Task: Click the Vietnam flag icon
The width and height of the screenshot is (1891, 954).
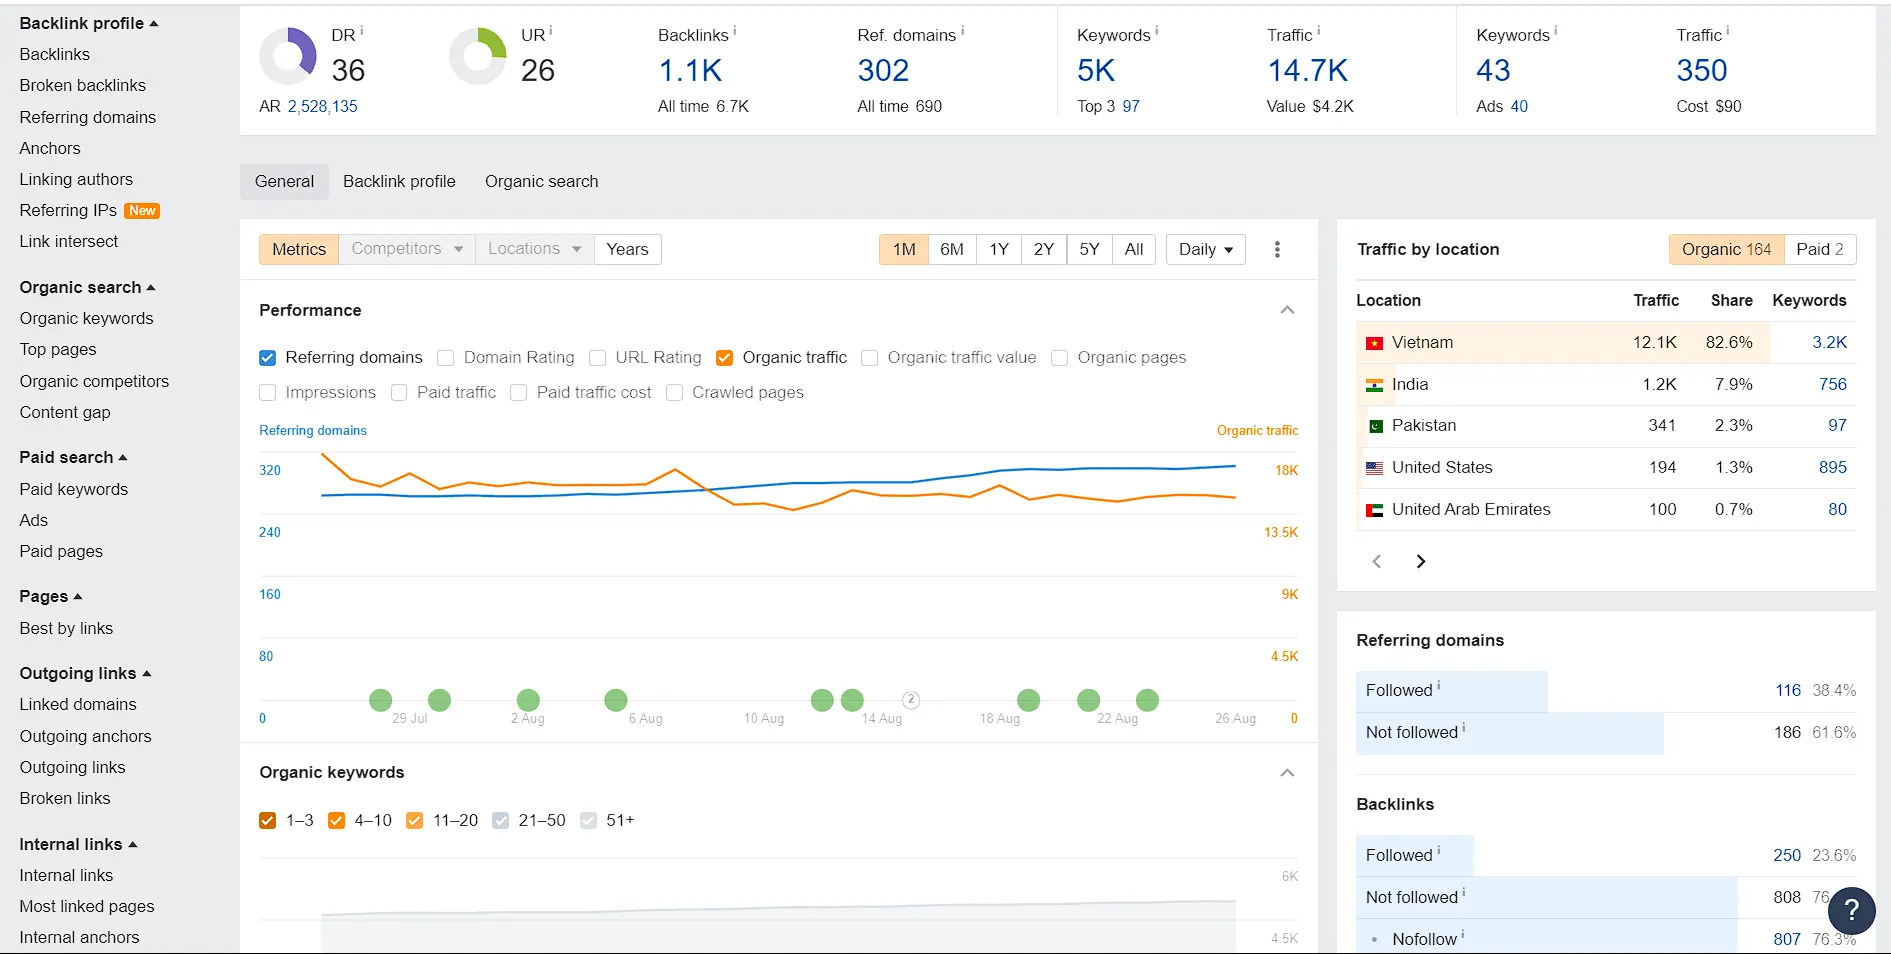Action: 1375,343
